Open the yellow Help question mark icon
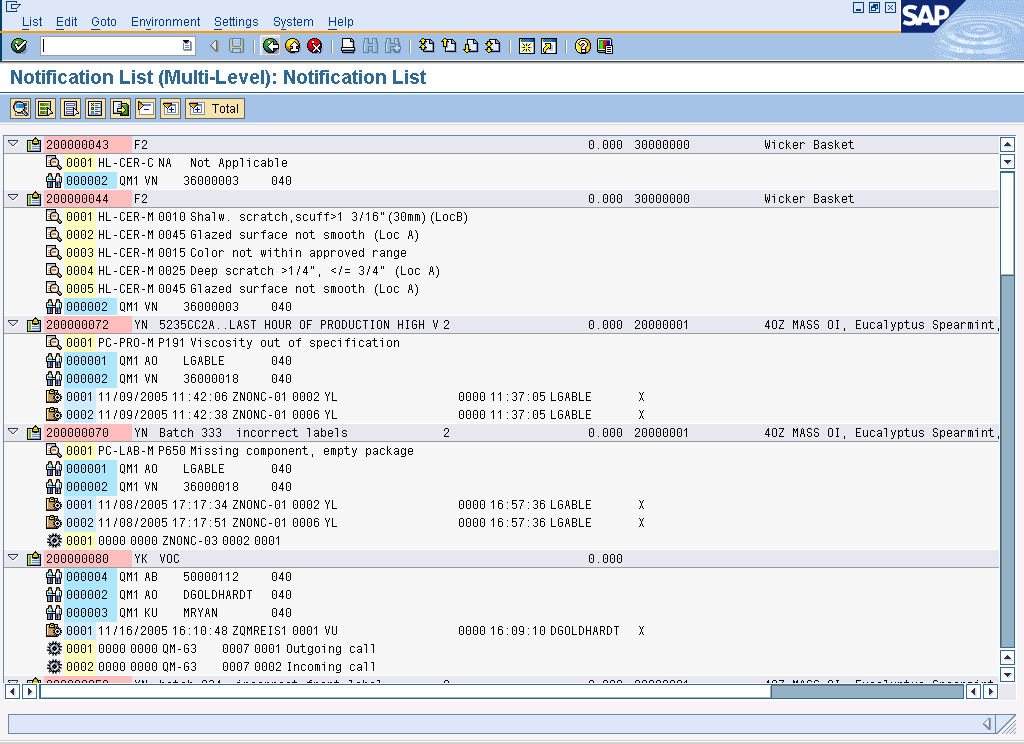The image size is (1024, 744). click(x=583, y=46)
